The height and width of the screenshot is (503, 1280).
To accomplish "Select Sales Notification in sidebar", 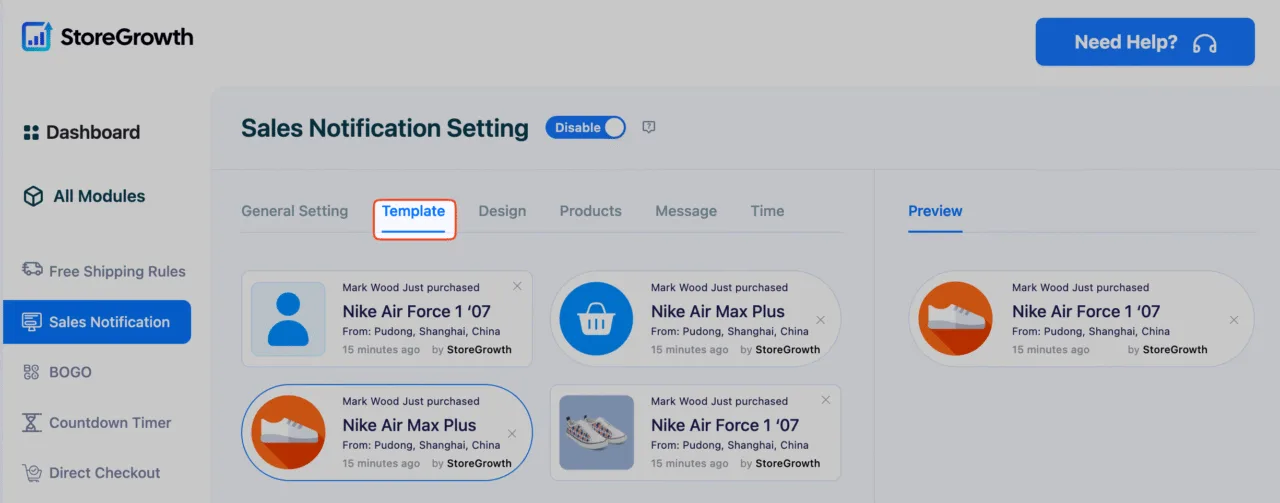I will [97, 322].
